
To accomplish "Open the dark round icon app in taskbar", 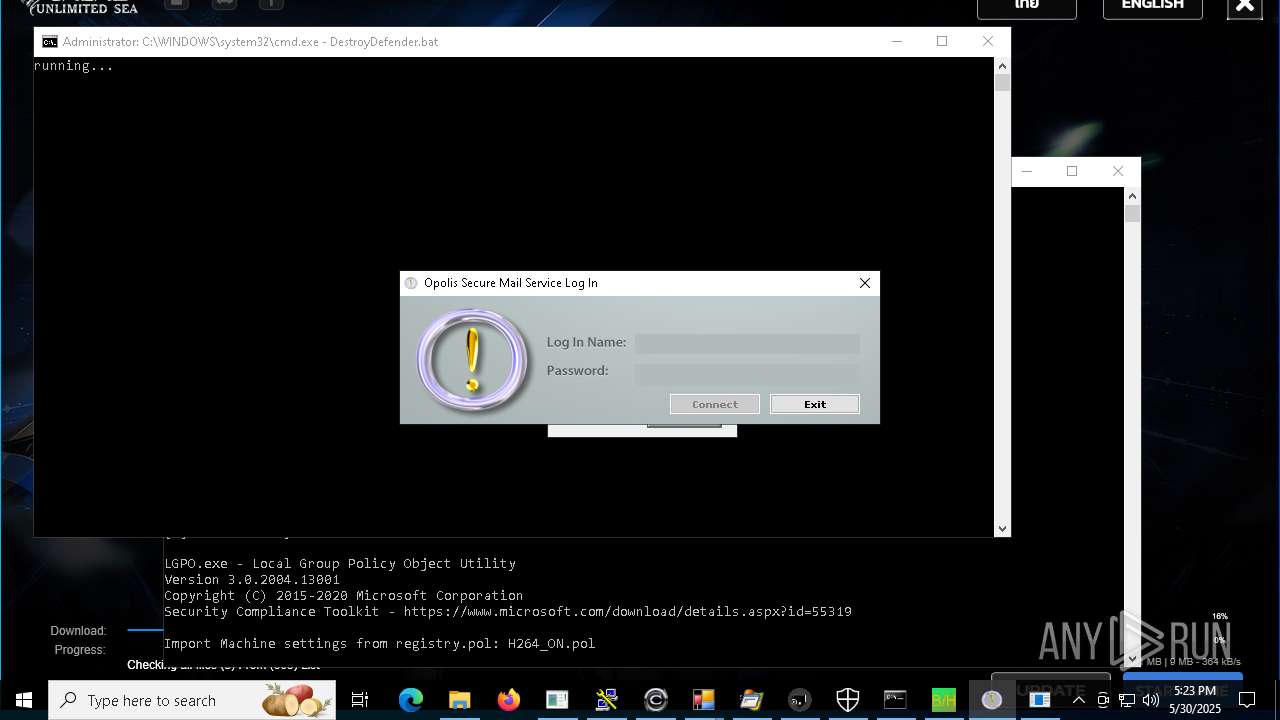I will 799,700.
